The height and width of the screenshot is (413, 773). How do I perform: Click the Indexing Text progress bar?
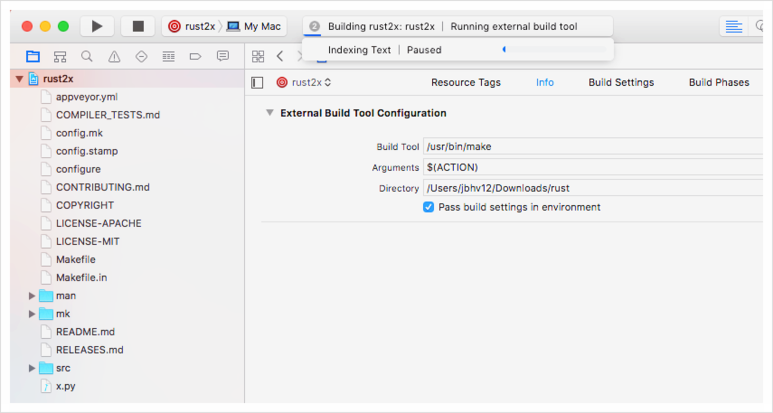(554, 49)
